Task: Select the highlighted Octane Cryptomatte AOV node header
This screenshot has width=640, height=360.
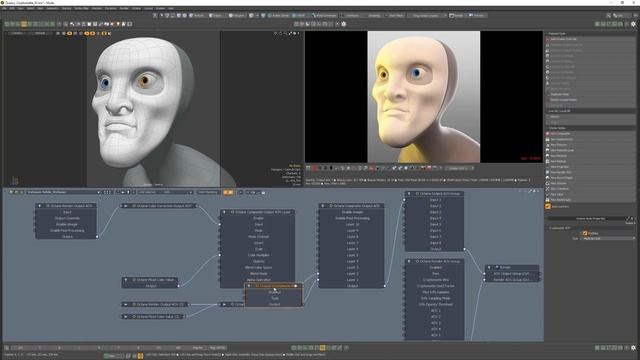Action: pyautogui.click(x=274, y=286)
